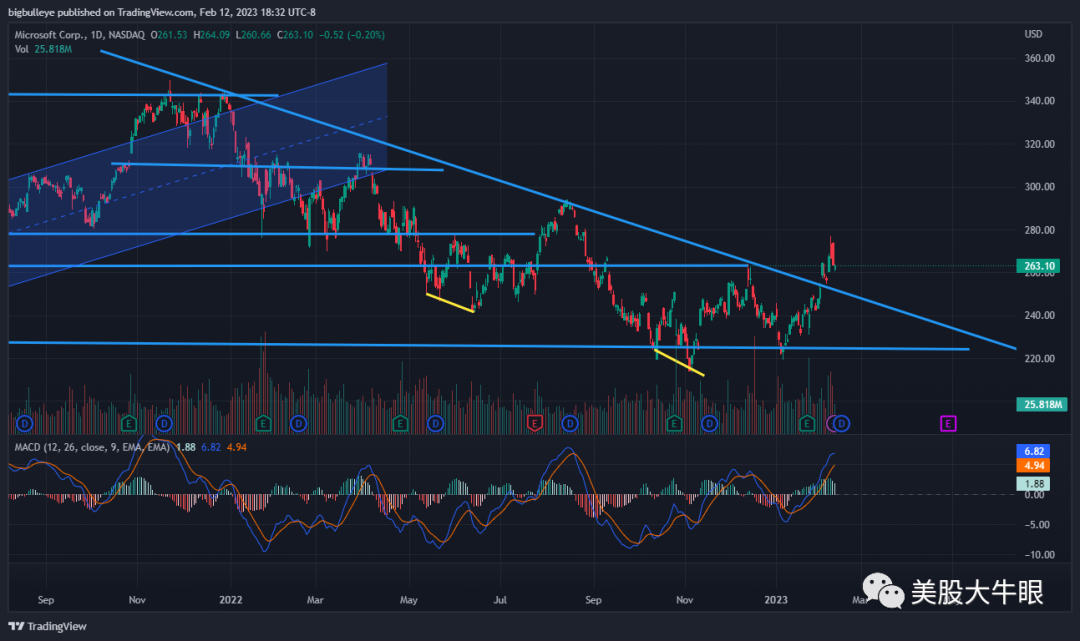The image size is (1080, 641).
Task: Click the purple upcoming earnings E marker
Action: click(x=948, y=423)
